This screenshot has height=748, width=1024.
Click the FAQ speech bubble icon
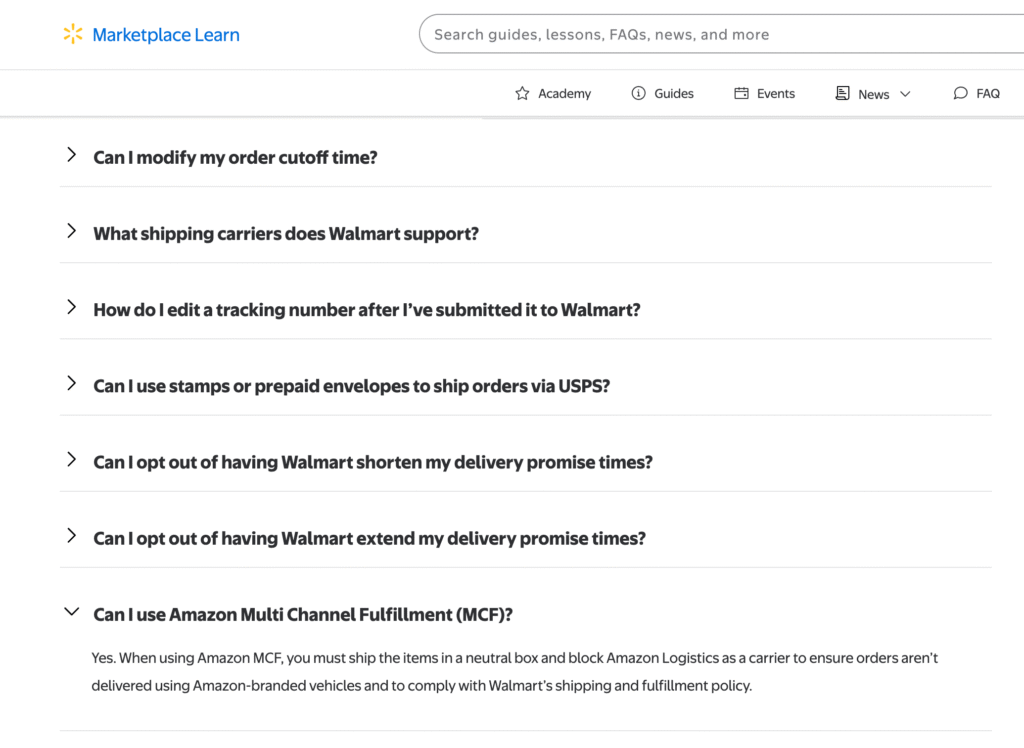click(960, 93)
